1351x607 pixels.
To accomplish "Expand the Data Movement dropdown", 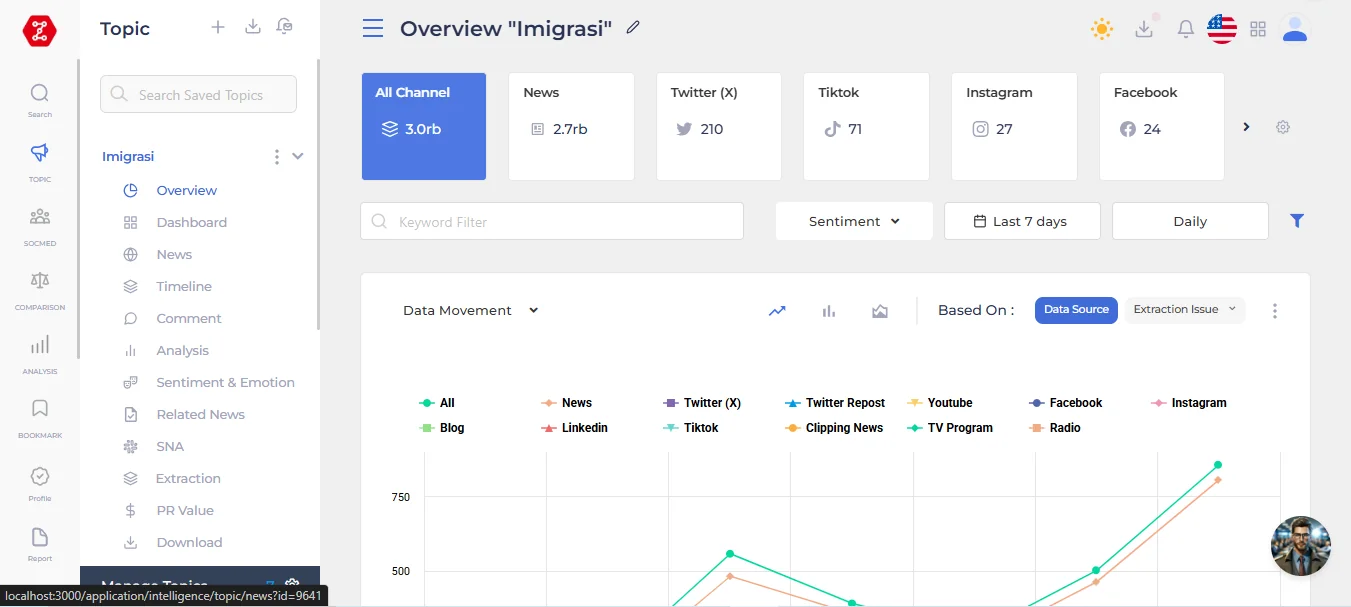I will coord(470,311).
